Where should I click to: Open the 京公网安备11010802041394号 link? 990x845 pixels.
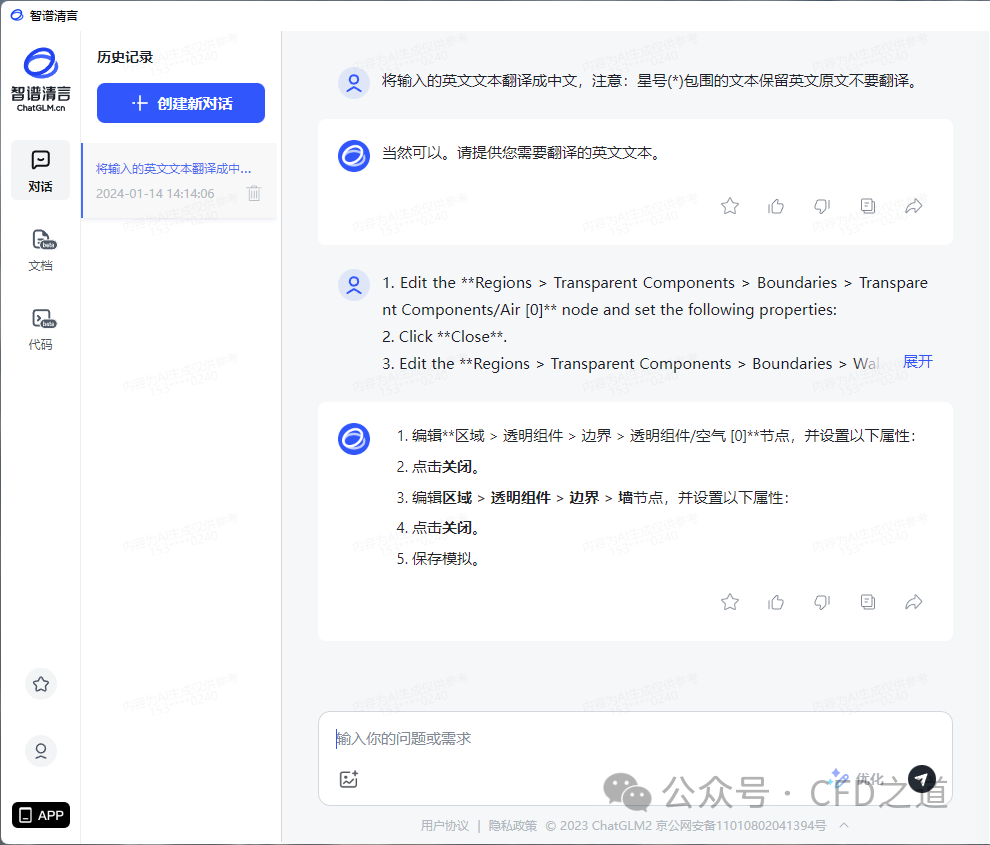coord(740,825)
